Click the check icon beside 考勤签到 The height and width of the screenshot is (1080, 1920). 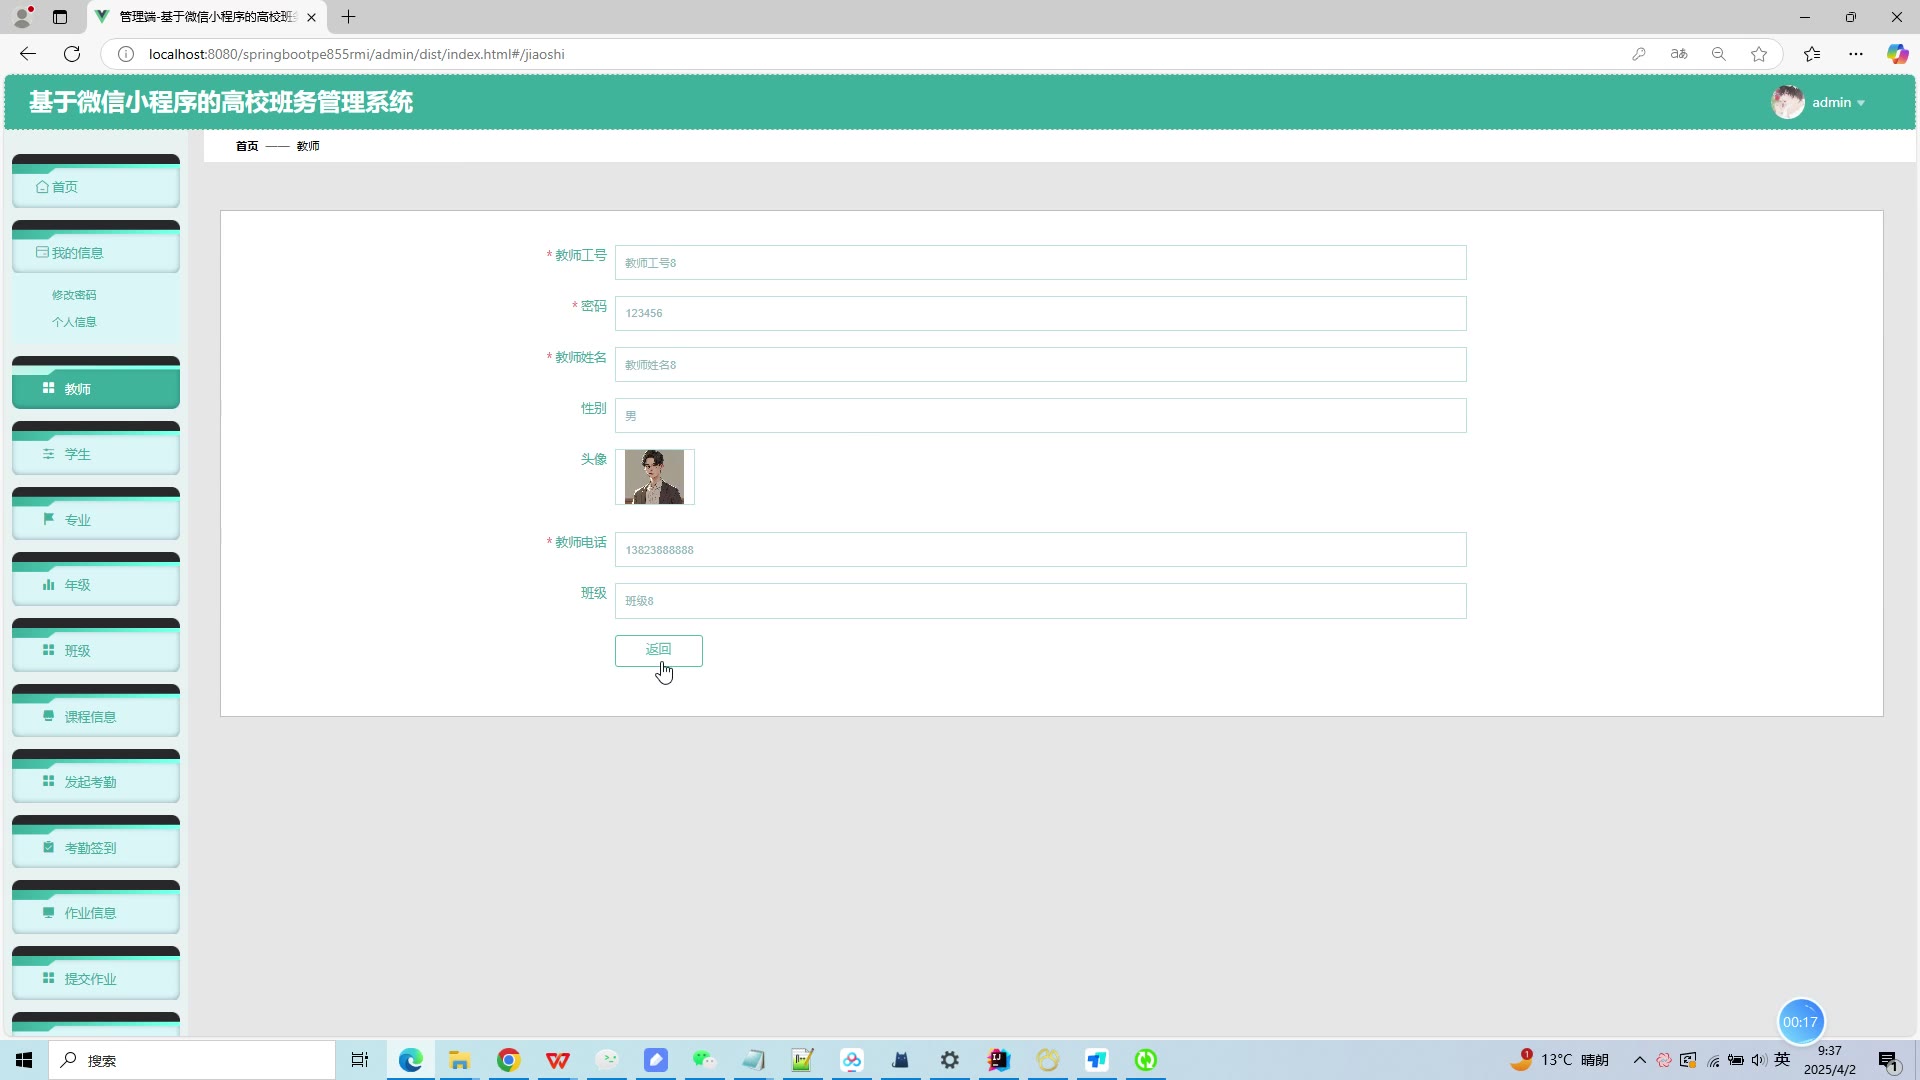coord(48,847)
